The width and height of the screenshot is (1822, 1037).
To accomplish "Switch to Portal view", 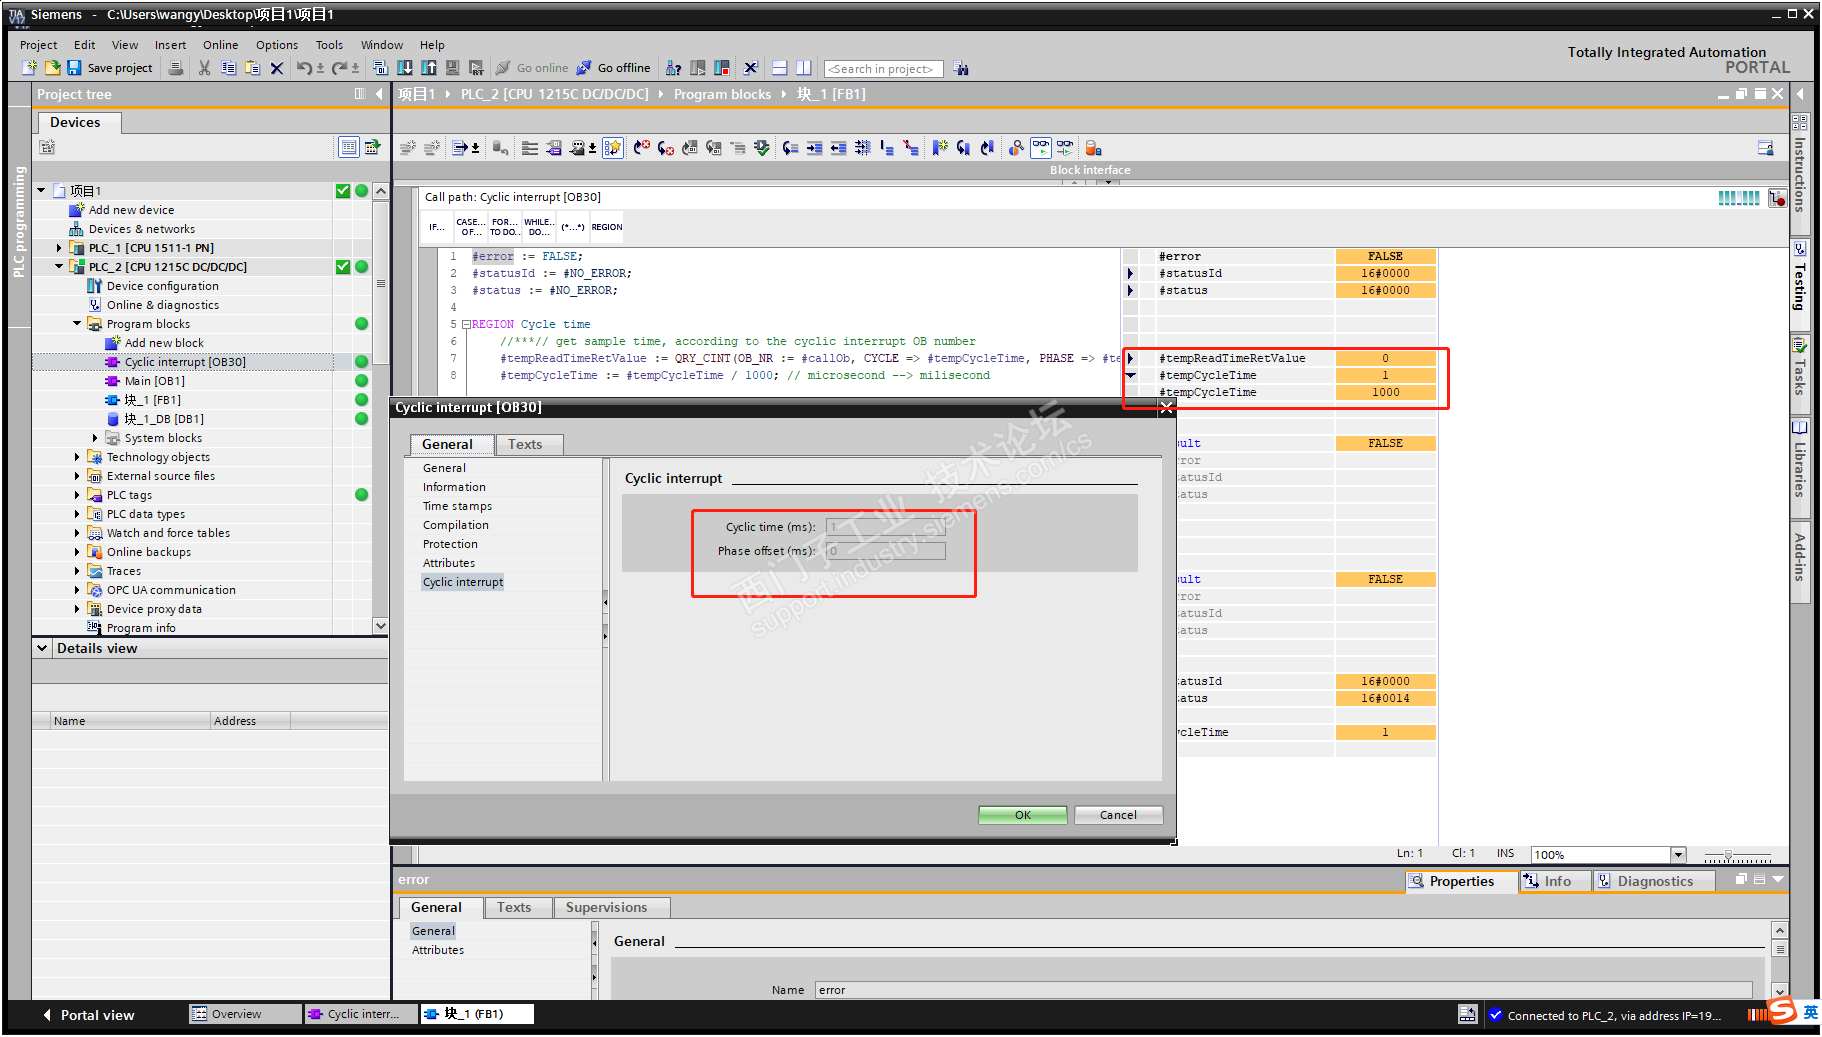I will (89, 1015).
